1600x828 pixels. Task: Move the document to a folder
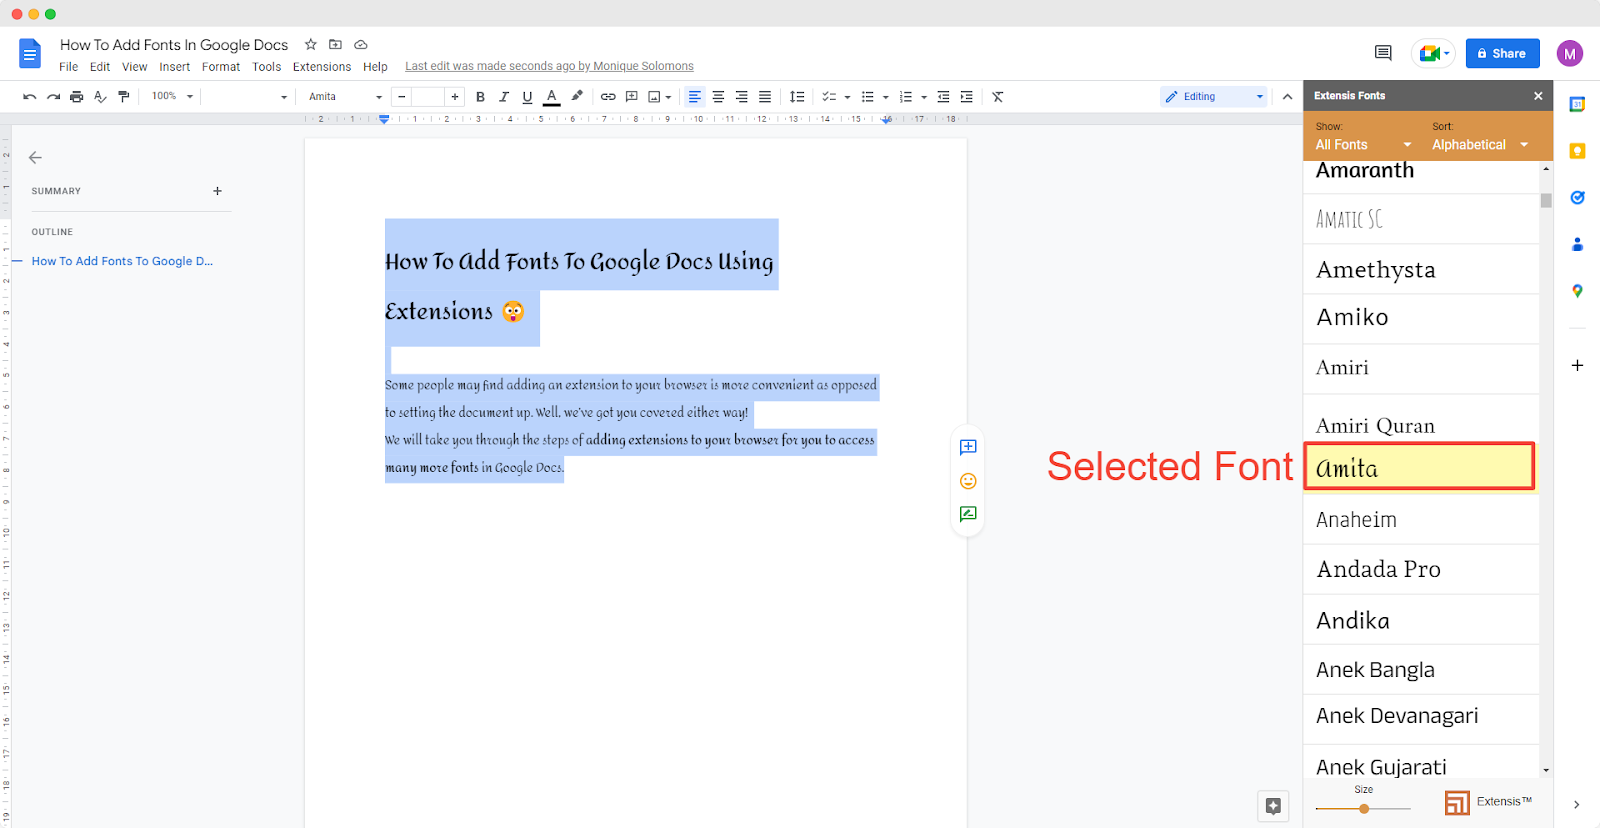coord(336,44)
